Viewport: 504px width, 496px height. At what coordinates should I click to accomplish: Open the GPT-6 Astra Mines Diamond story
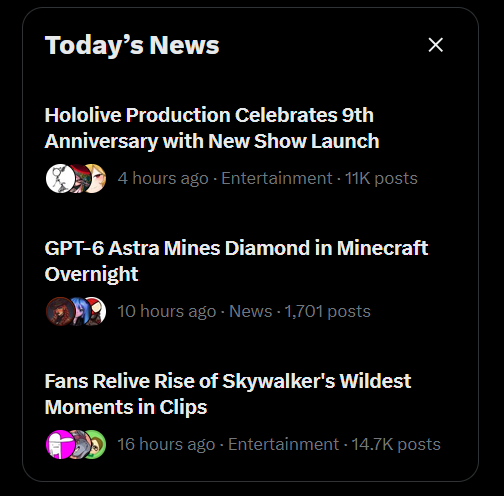click(x=236, y=261)
